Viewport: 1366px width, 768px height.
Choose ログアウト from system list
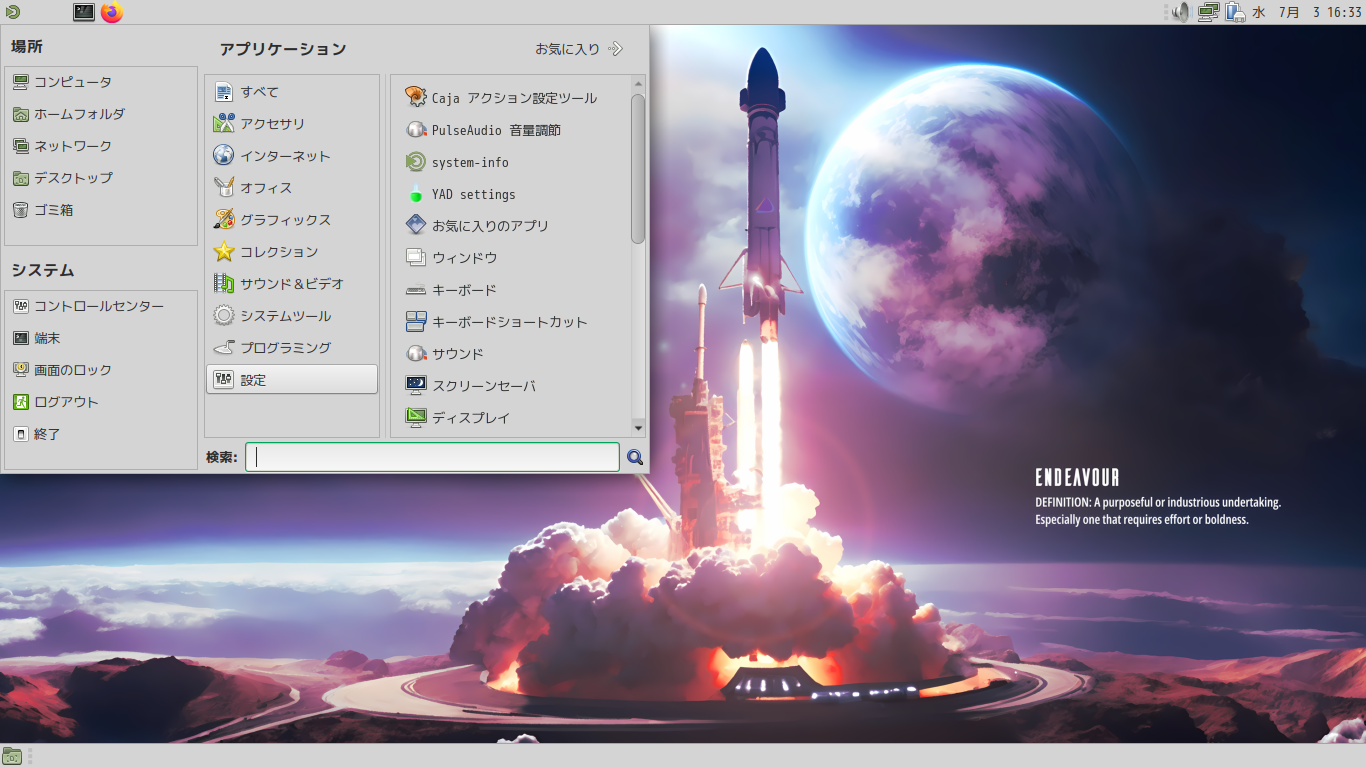point(101,402)
